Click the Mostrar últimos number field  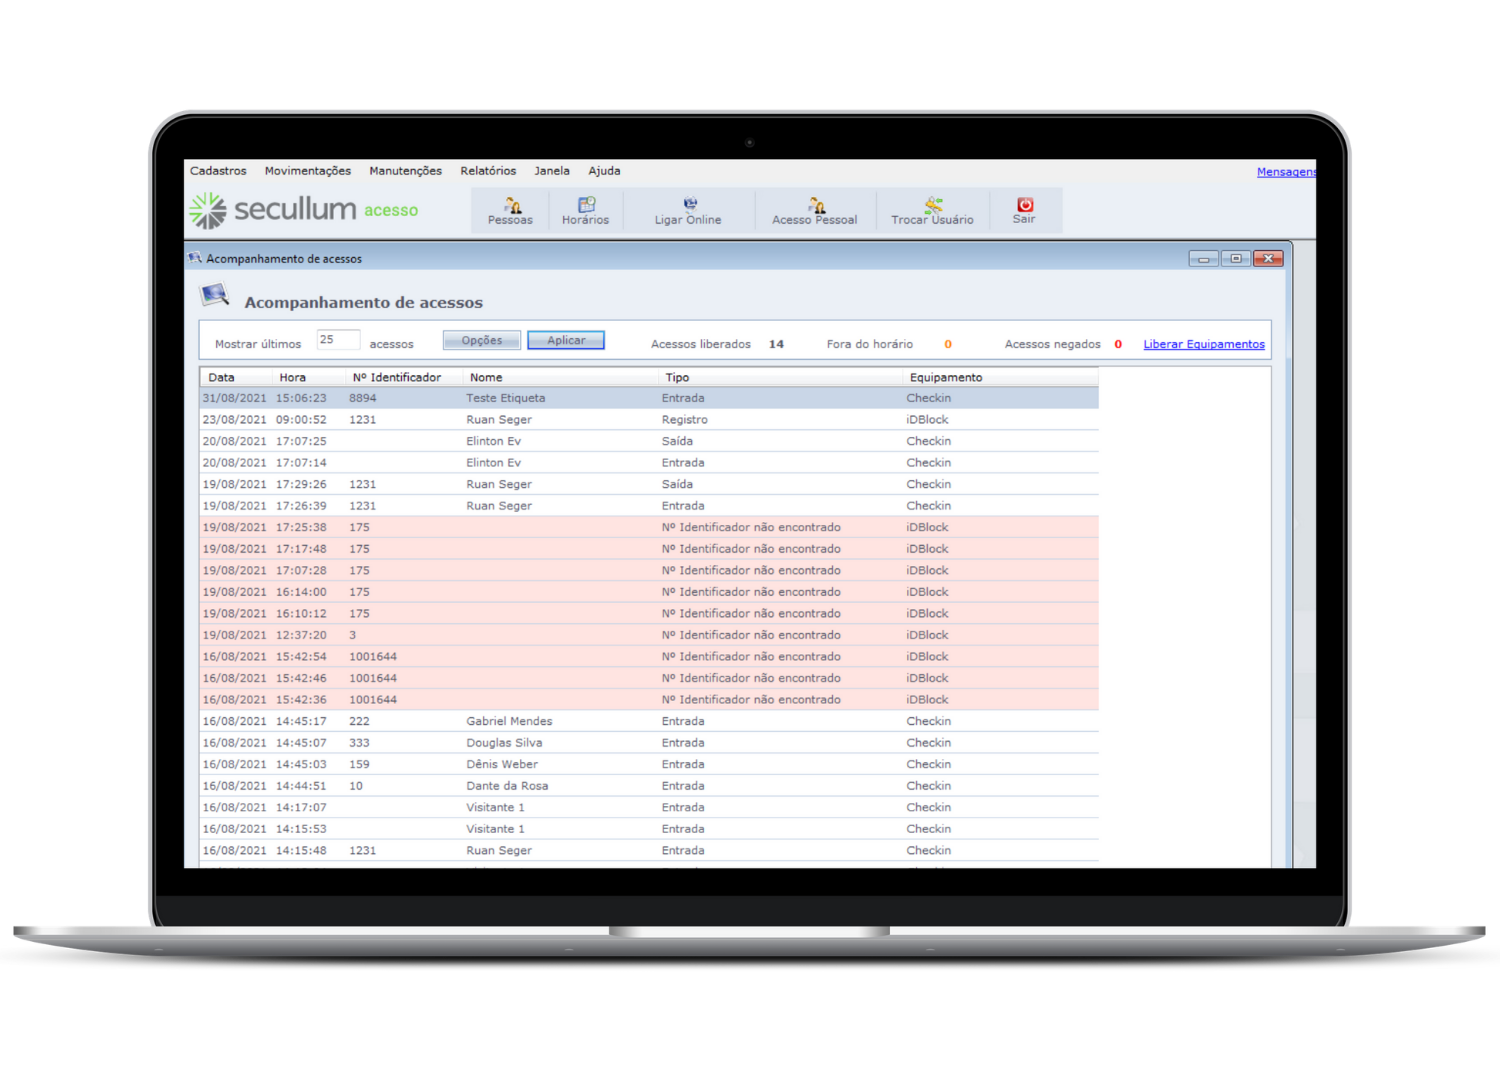pos(338,340)
